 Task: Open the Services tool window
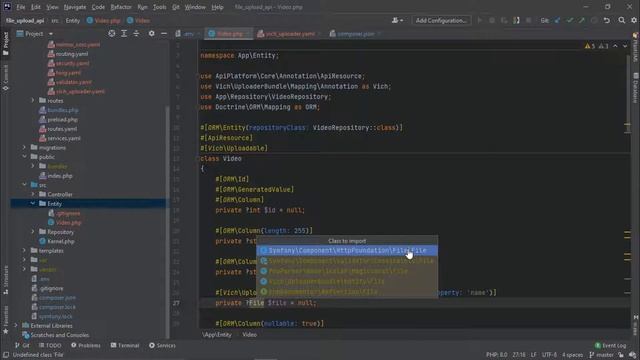[162, 345]
